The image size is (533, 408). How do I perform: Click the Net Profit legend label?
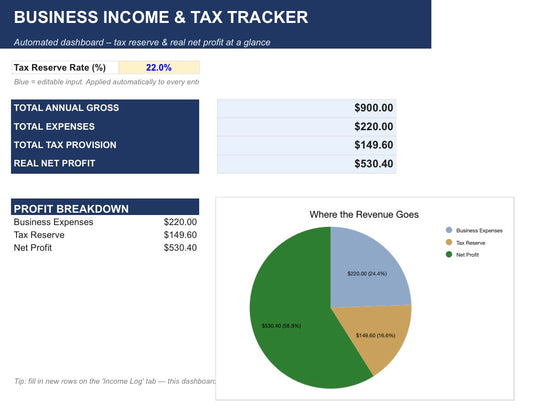467,255
